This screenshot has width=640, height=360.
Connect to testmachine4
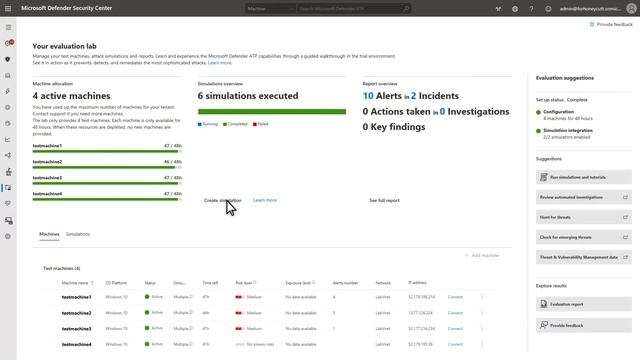455,344
